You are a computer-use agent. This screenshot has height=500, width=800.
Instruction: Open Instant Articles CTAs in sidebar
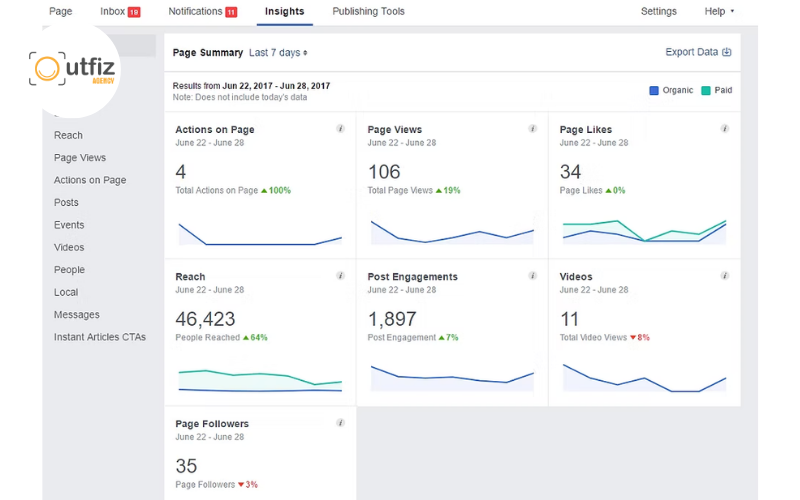pyautogui.click(x=100, y=337)
